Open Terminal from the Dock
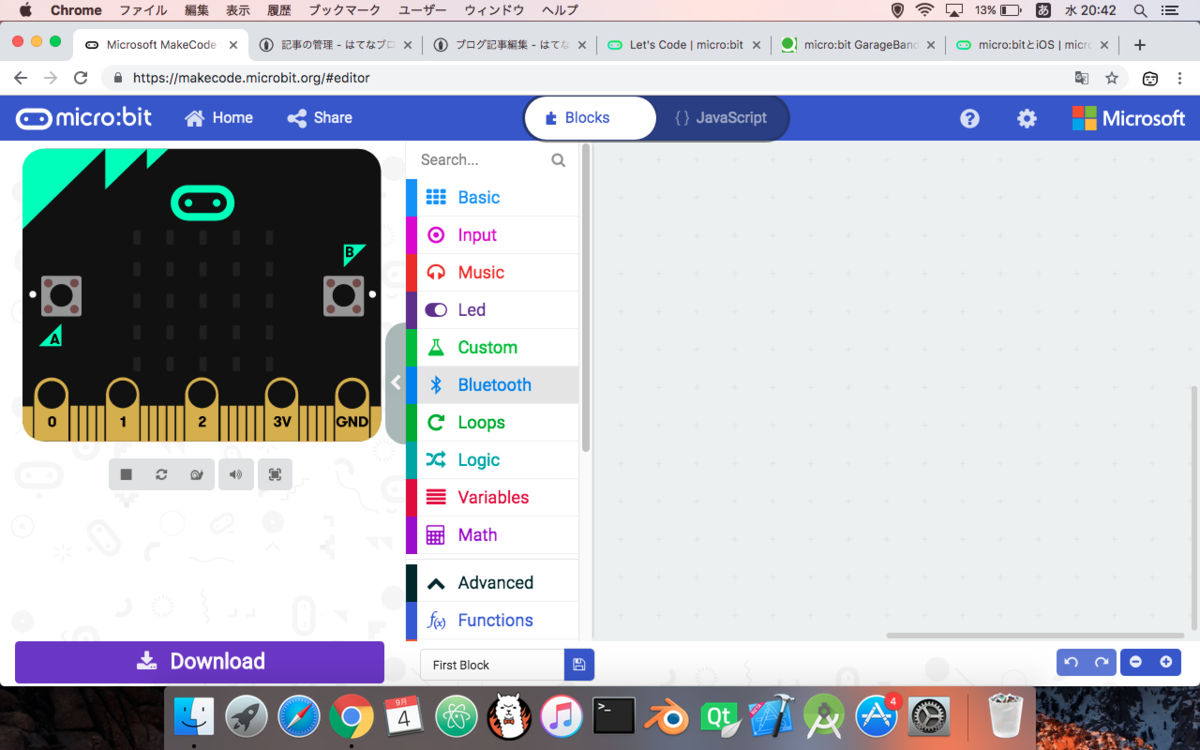Image resolution: width=1200 pixels, height=750 pixels. 613,716
